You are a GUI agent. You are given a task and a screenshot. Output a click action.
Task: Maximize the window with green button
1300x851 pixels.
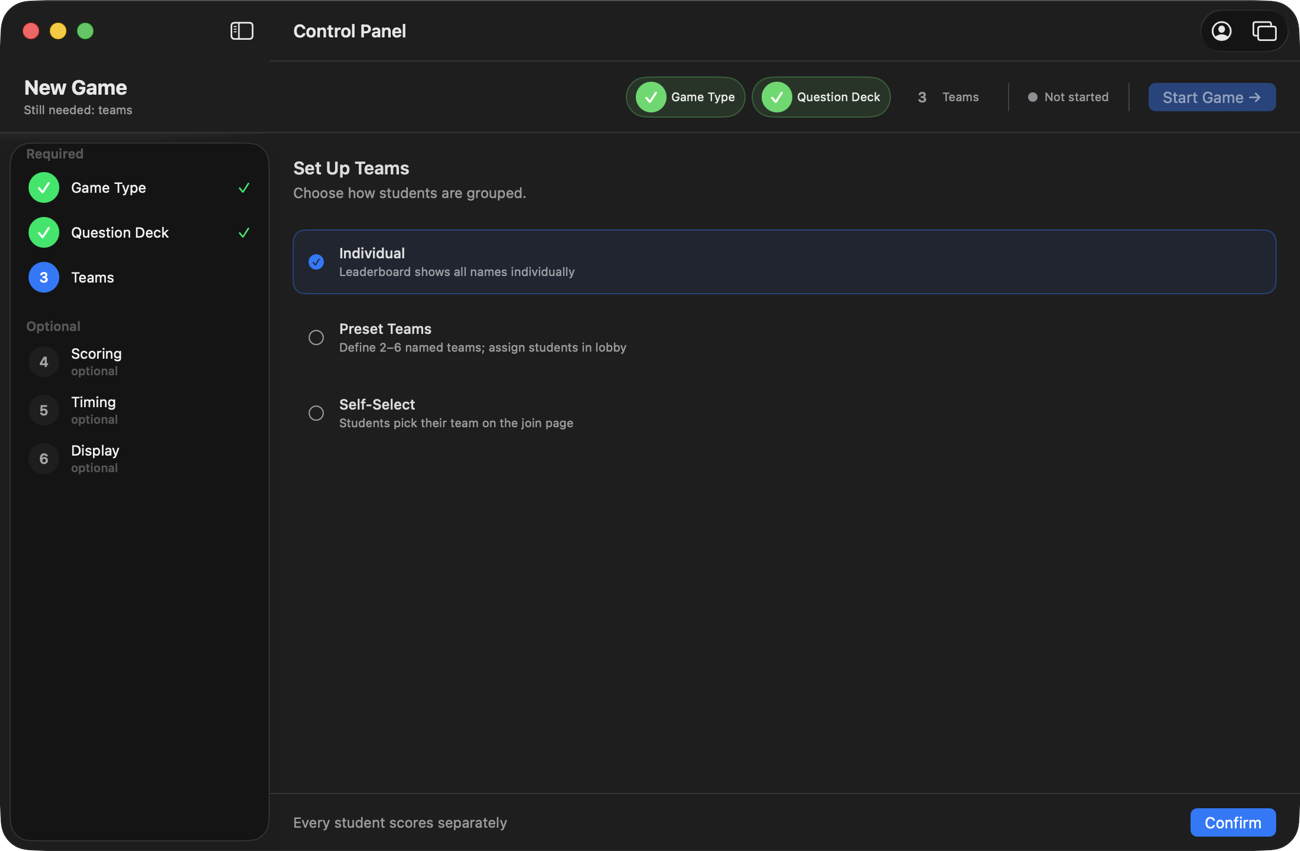[85, 31]
